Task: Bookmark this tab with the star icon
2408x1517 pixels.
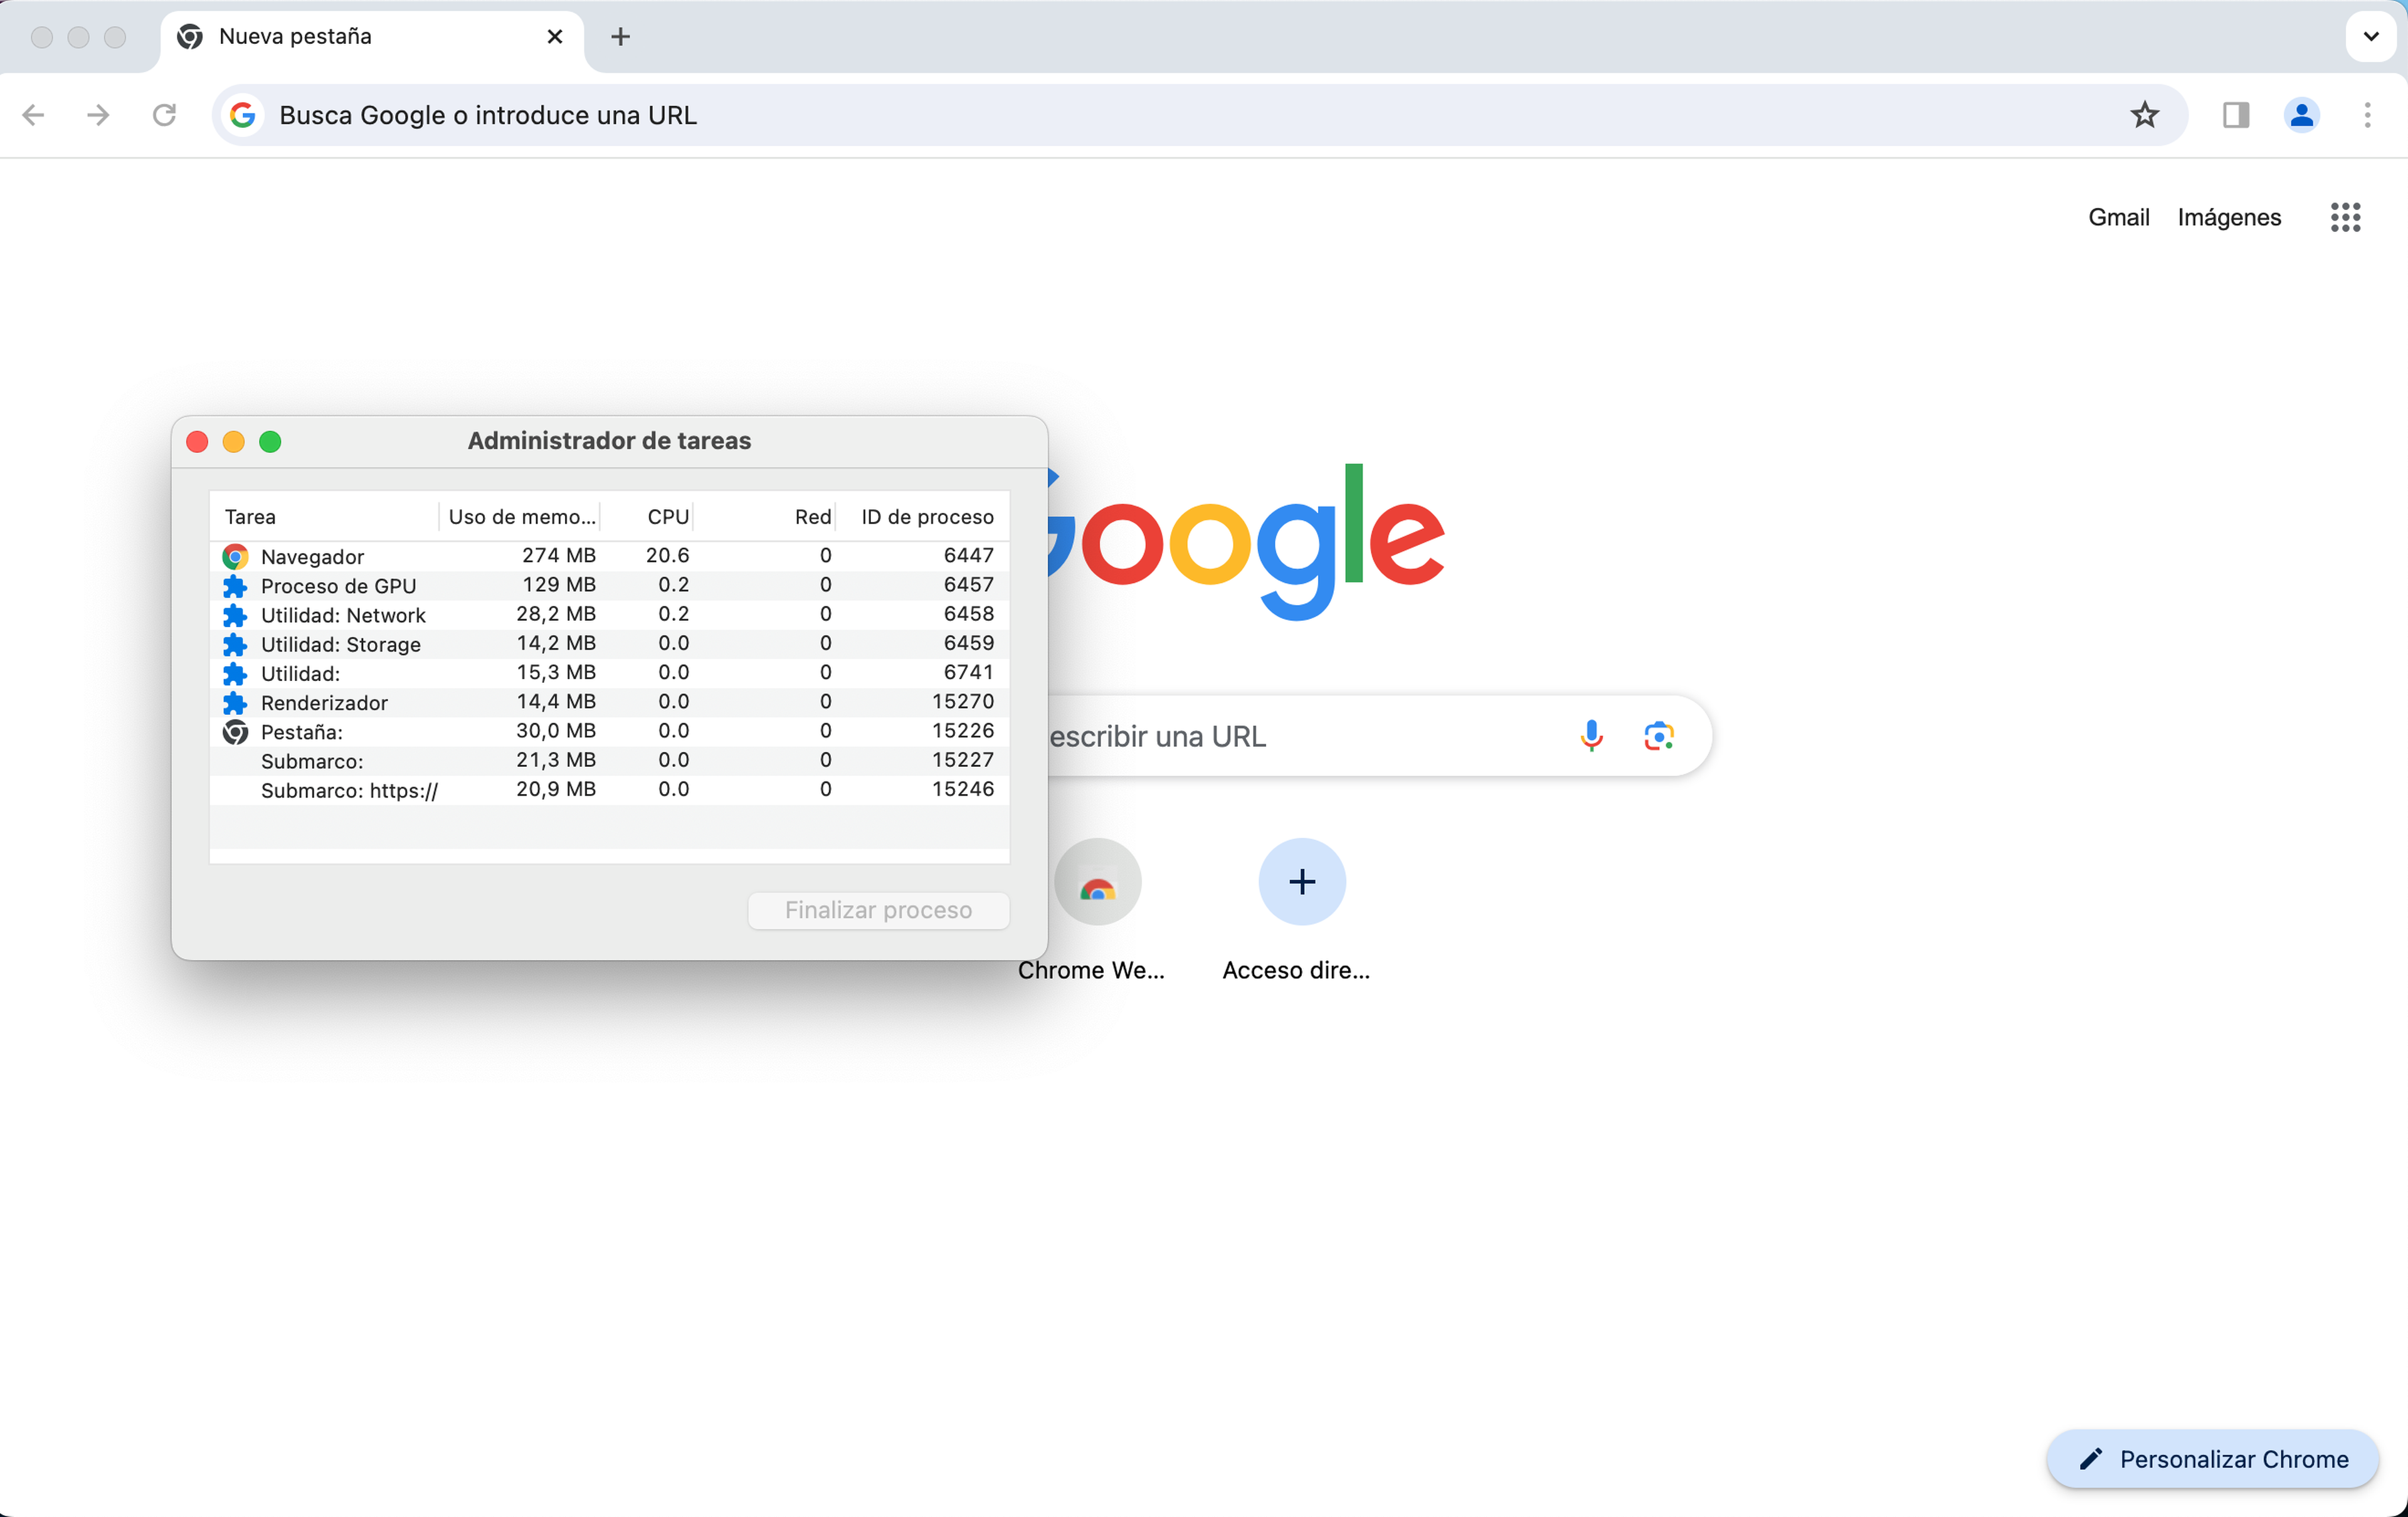Action: pyautogui.click(x=2144, y=115)
